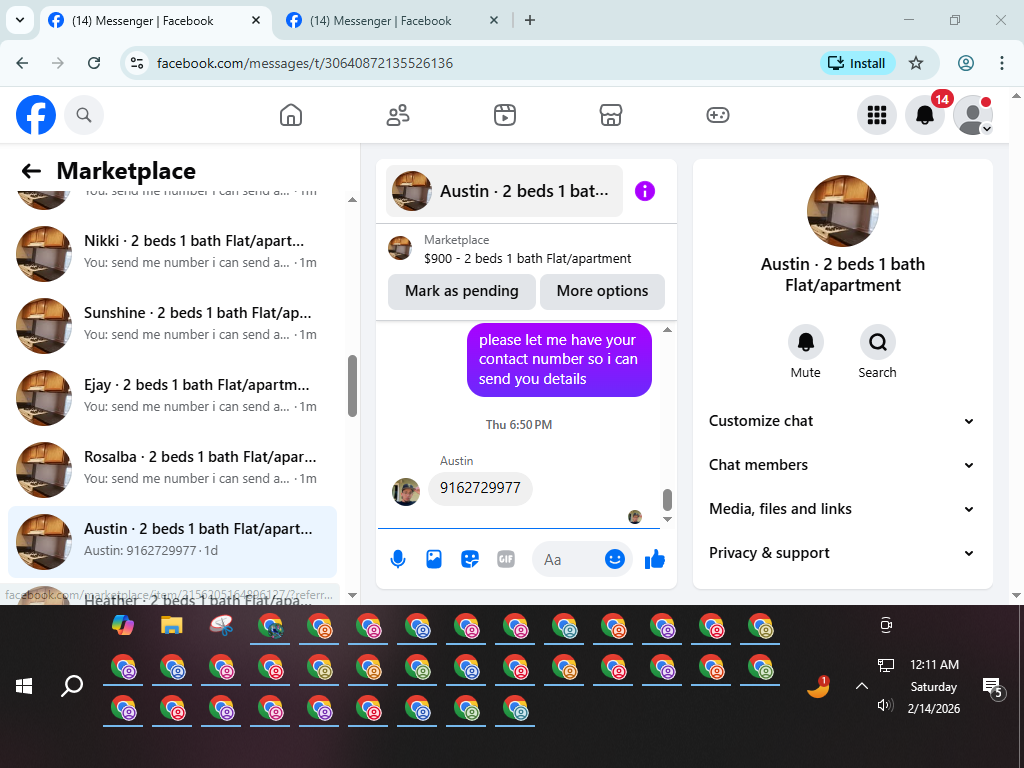This screenshot has height=768, width=1024.
Task: Click the purple sent message bubble
Action: [559, 360]
